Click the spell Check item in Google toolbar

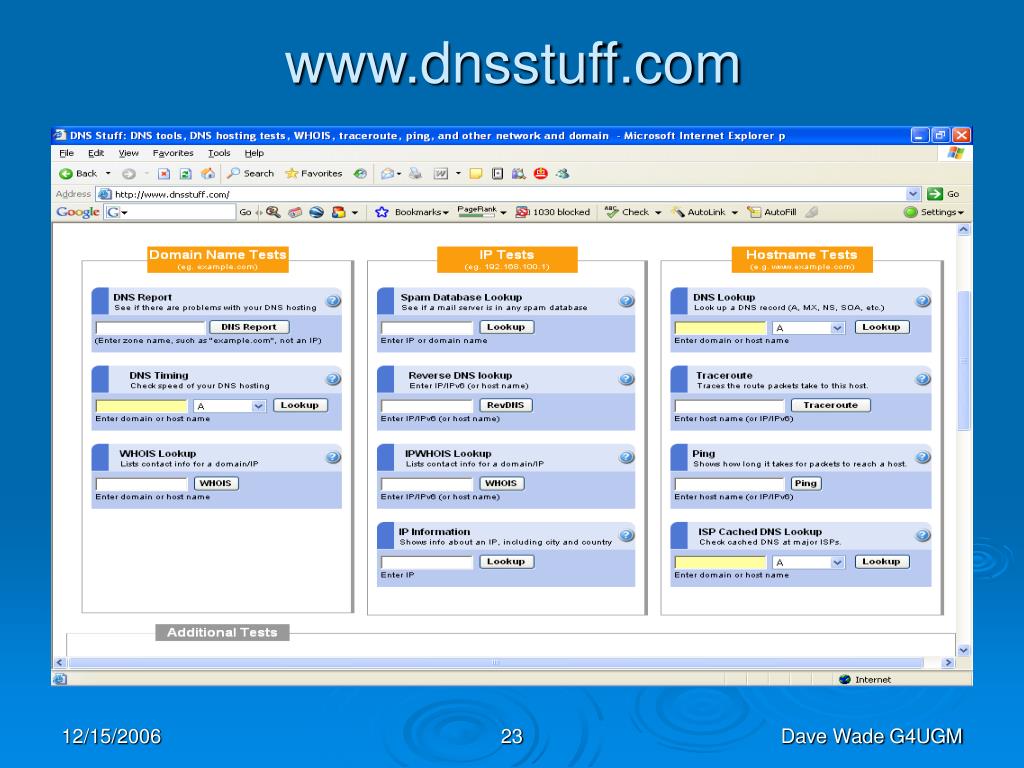(626, 212)
